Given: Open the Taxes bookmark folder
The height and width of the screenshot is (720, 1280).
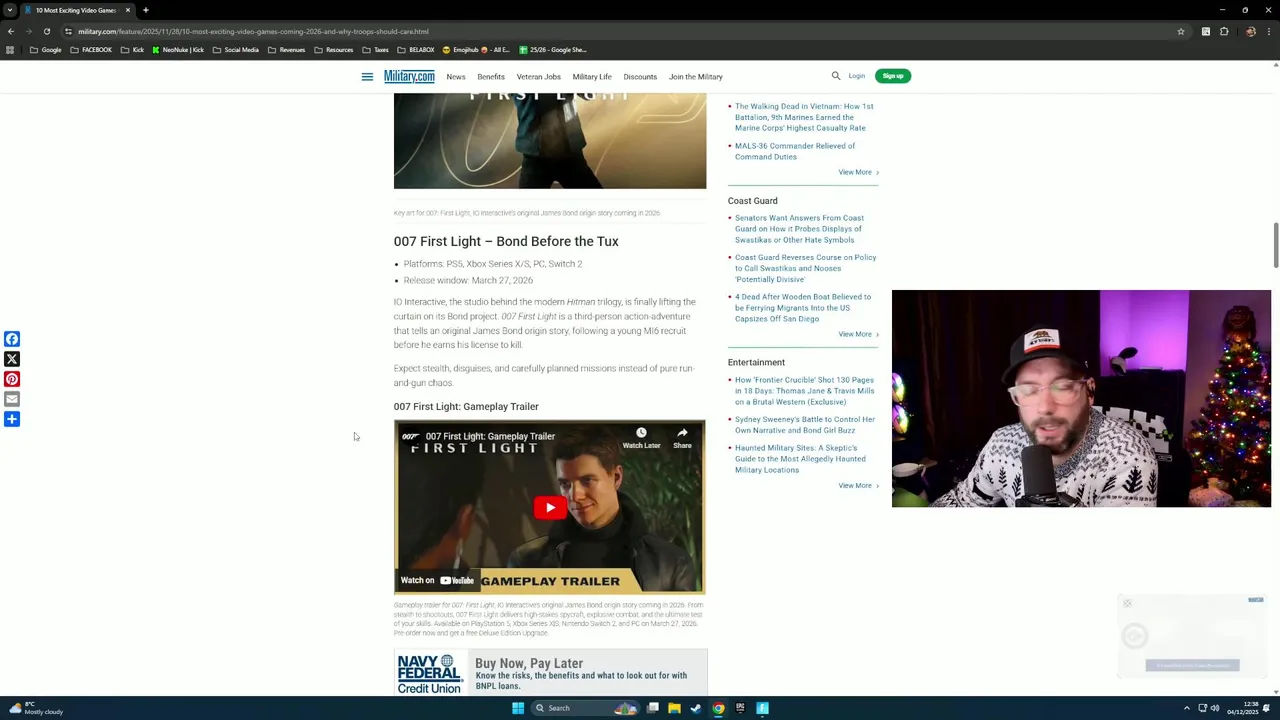Looking at the screenshot, I should [376, 50].
